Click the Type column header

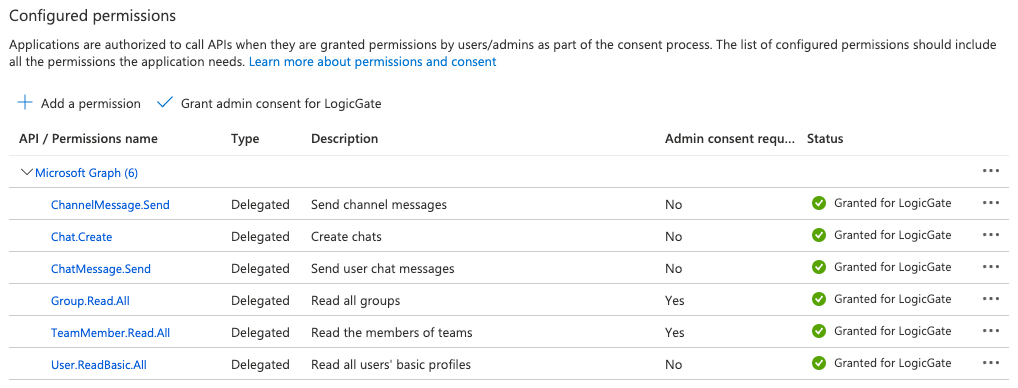[x=245, y=139]
